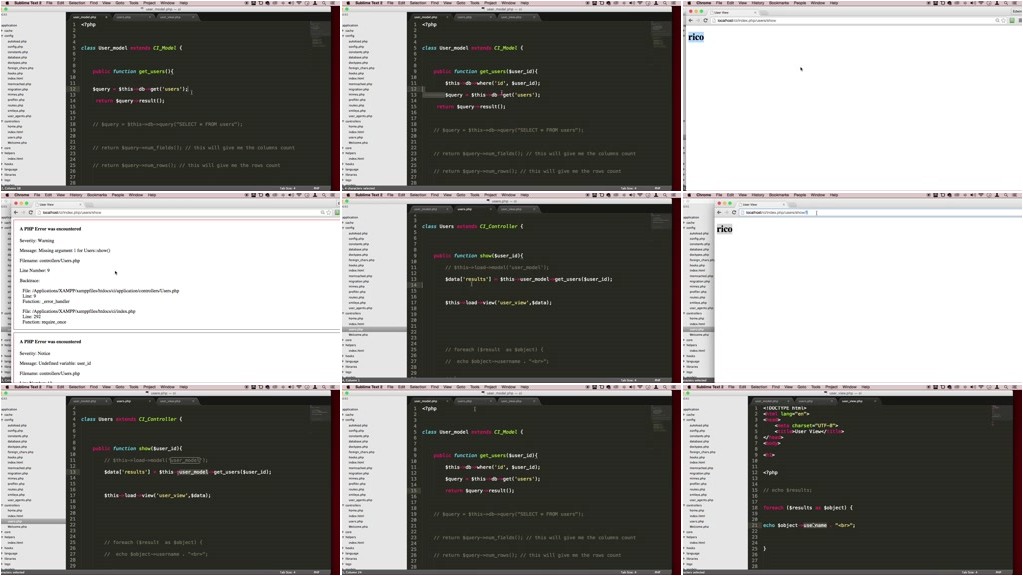Click line 12 code in top-left Sublime frame
Image resolution: width=1023 pixels, height=576 pixels.
[x=140, y=89]
